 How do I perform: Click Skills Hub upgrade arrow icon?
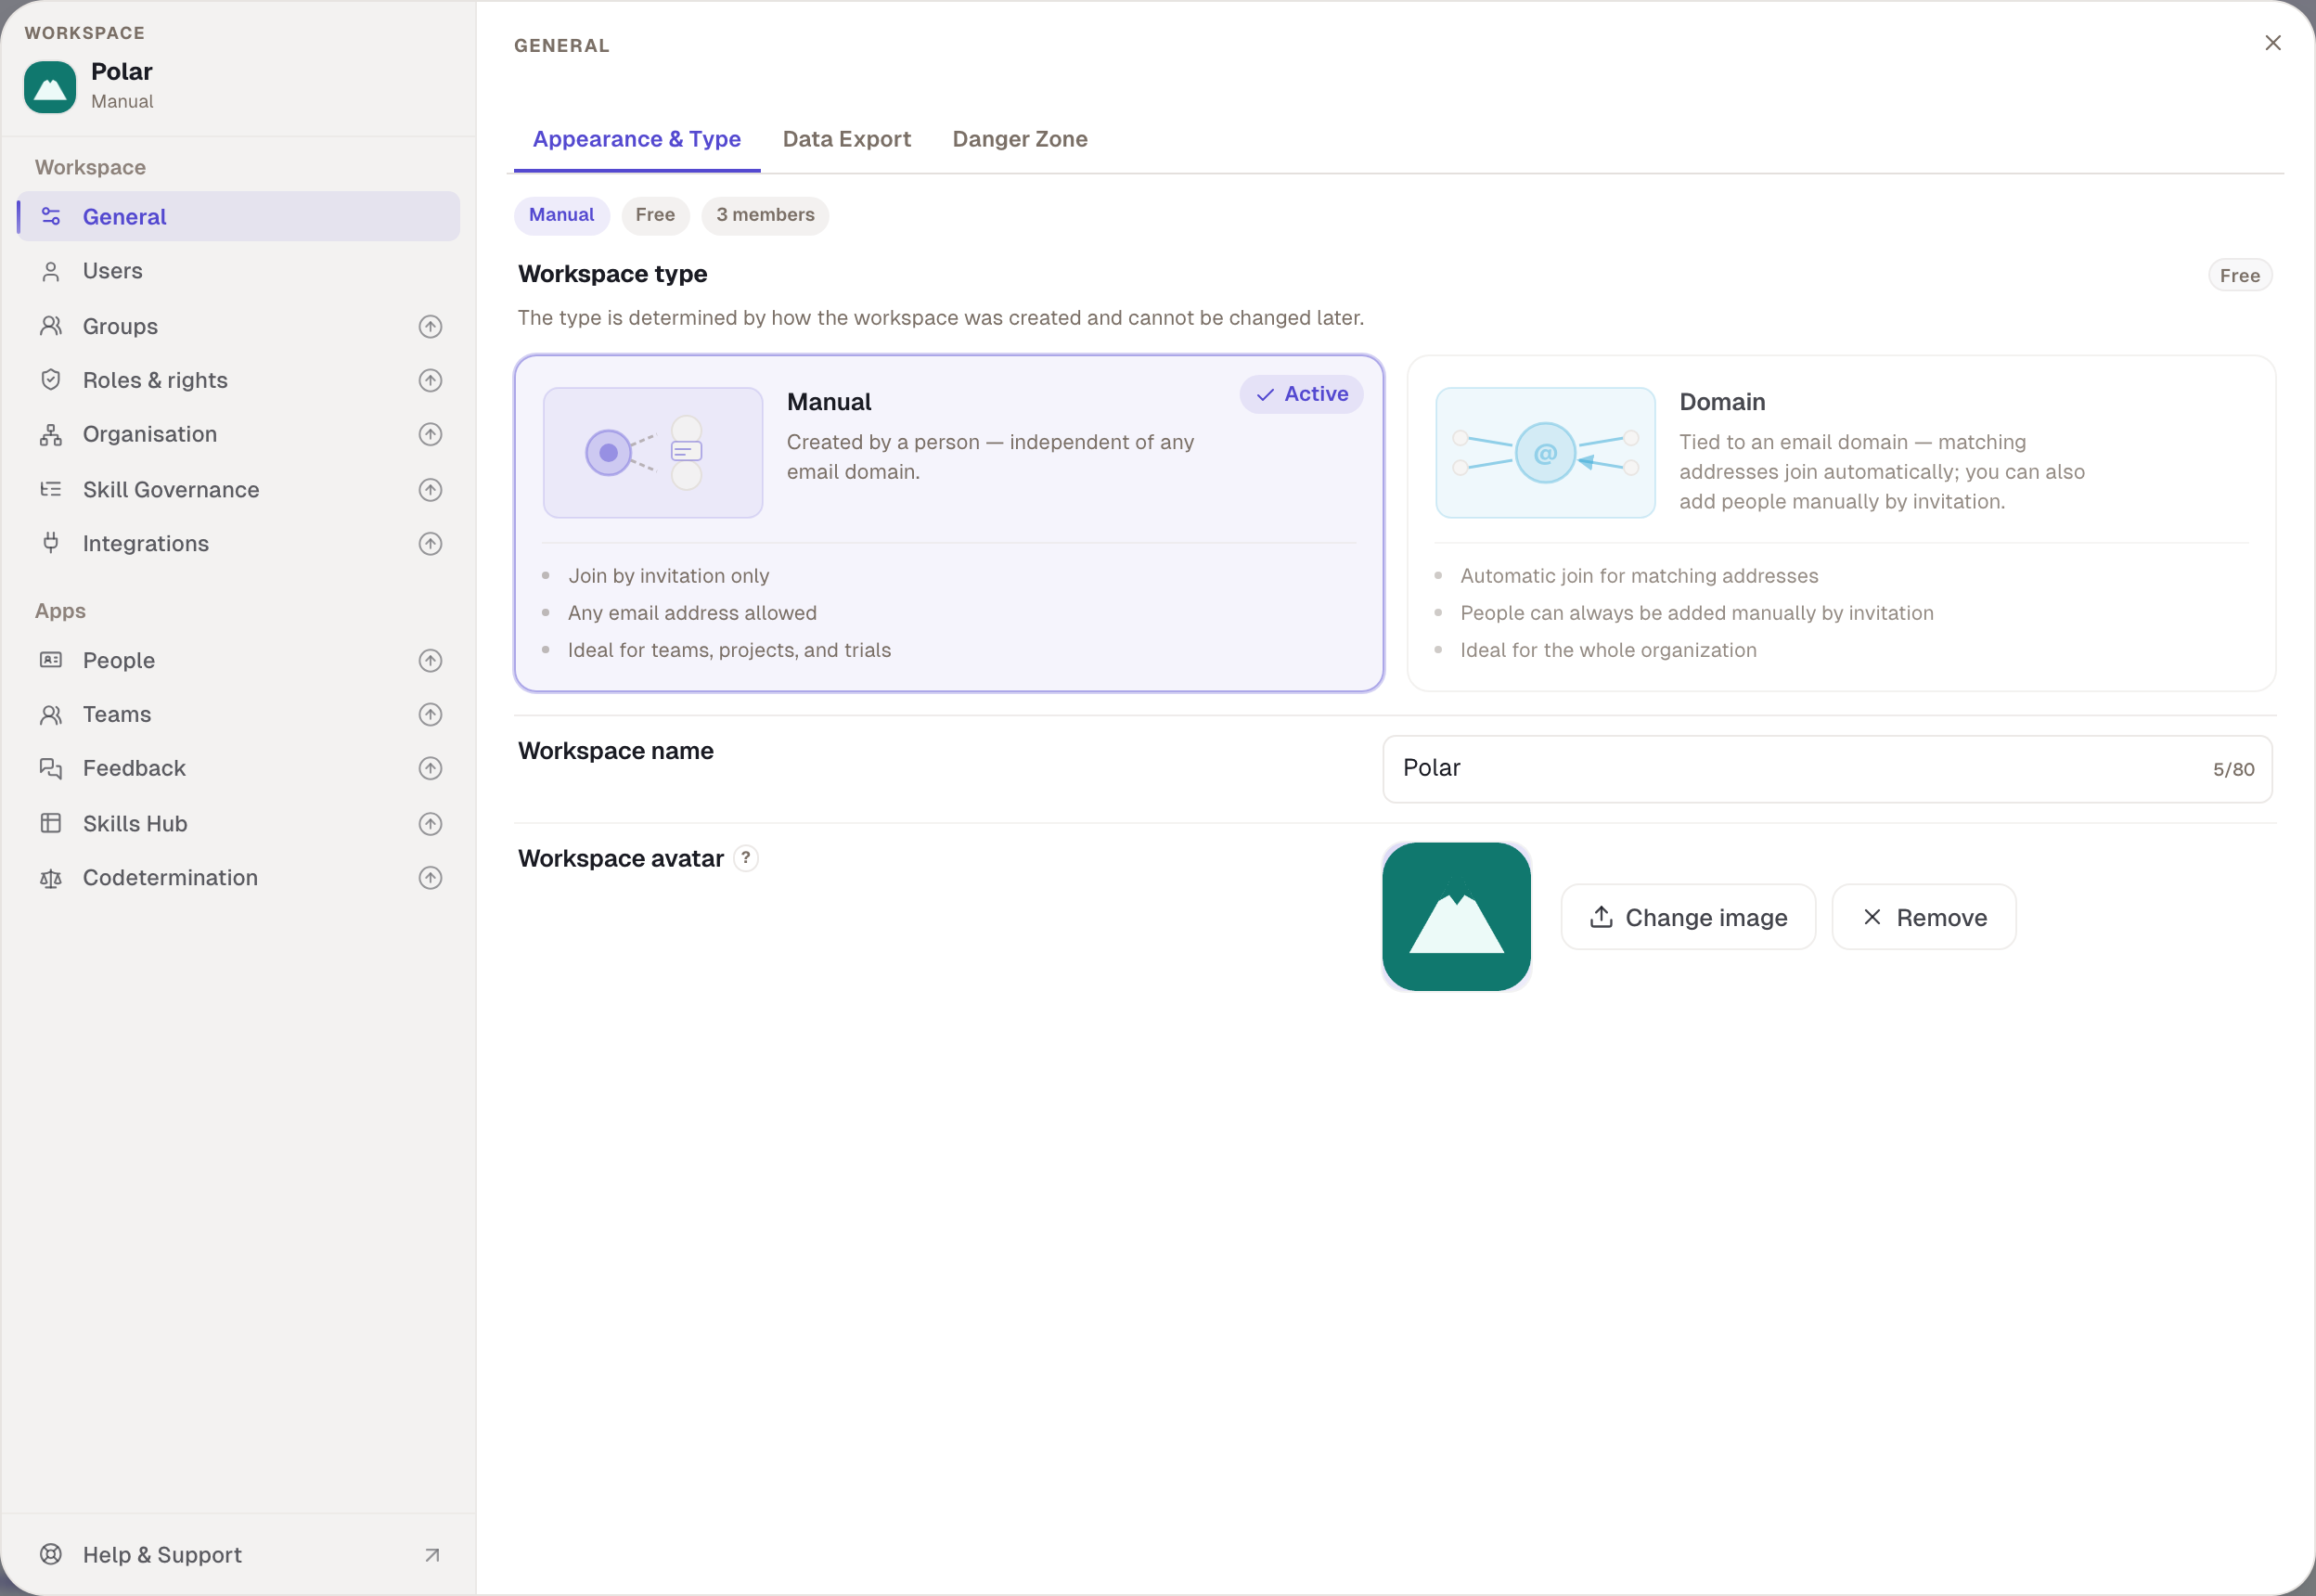coord(430,824)
